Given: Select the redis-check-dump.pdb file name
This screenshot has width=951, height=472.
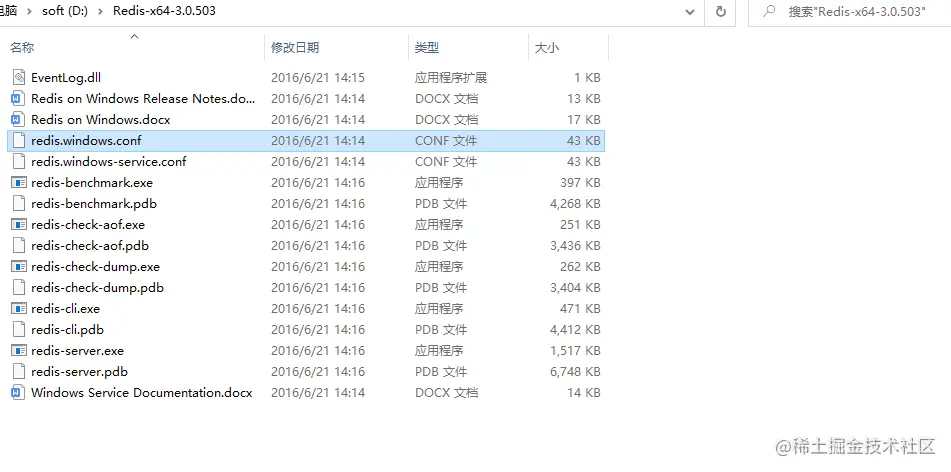Looking at the screenshot, I should [x=98, y=288].
